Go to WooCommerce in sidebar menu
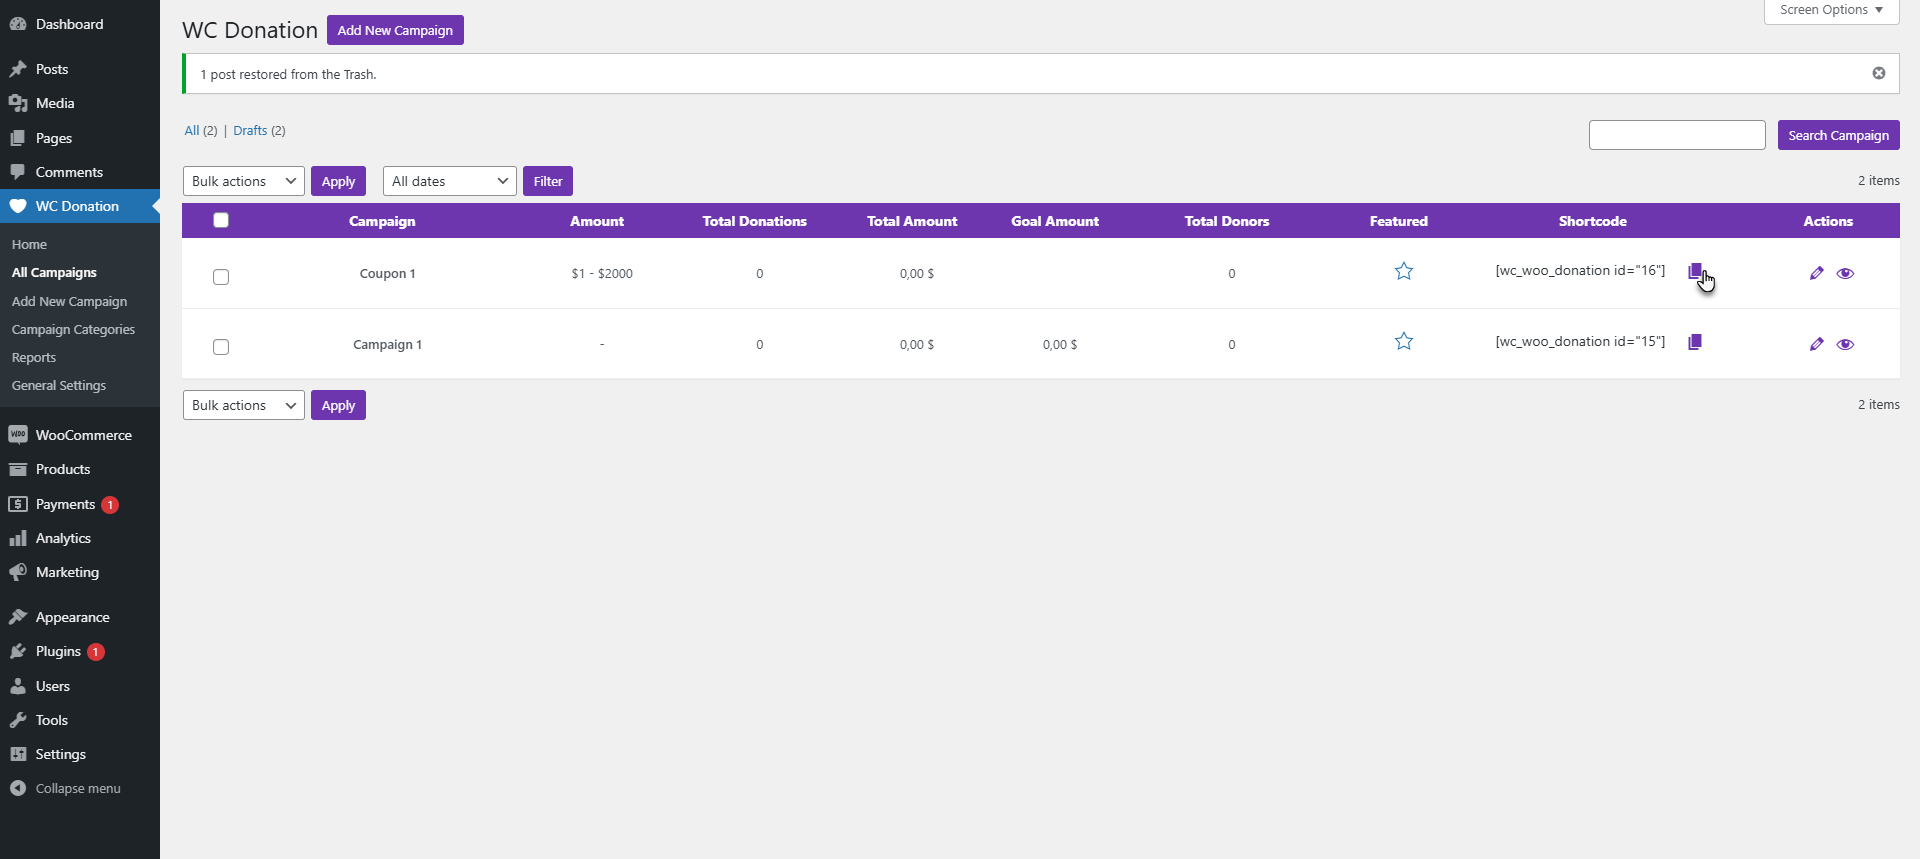The image size is (1920, 859). pos(83,435)
